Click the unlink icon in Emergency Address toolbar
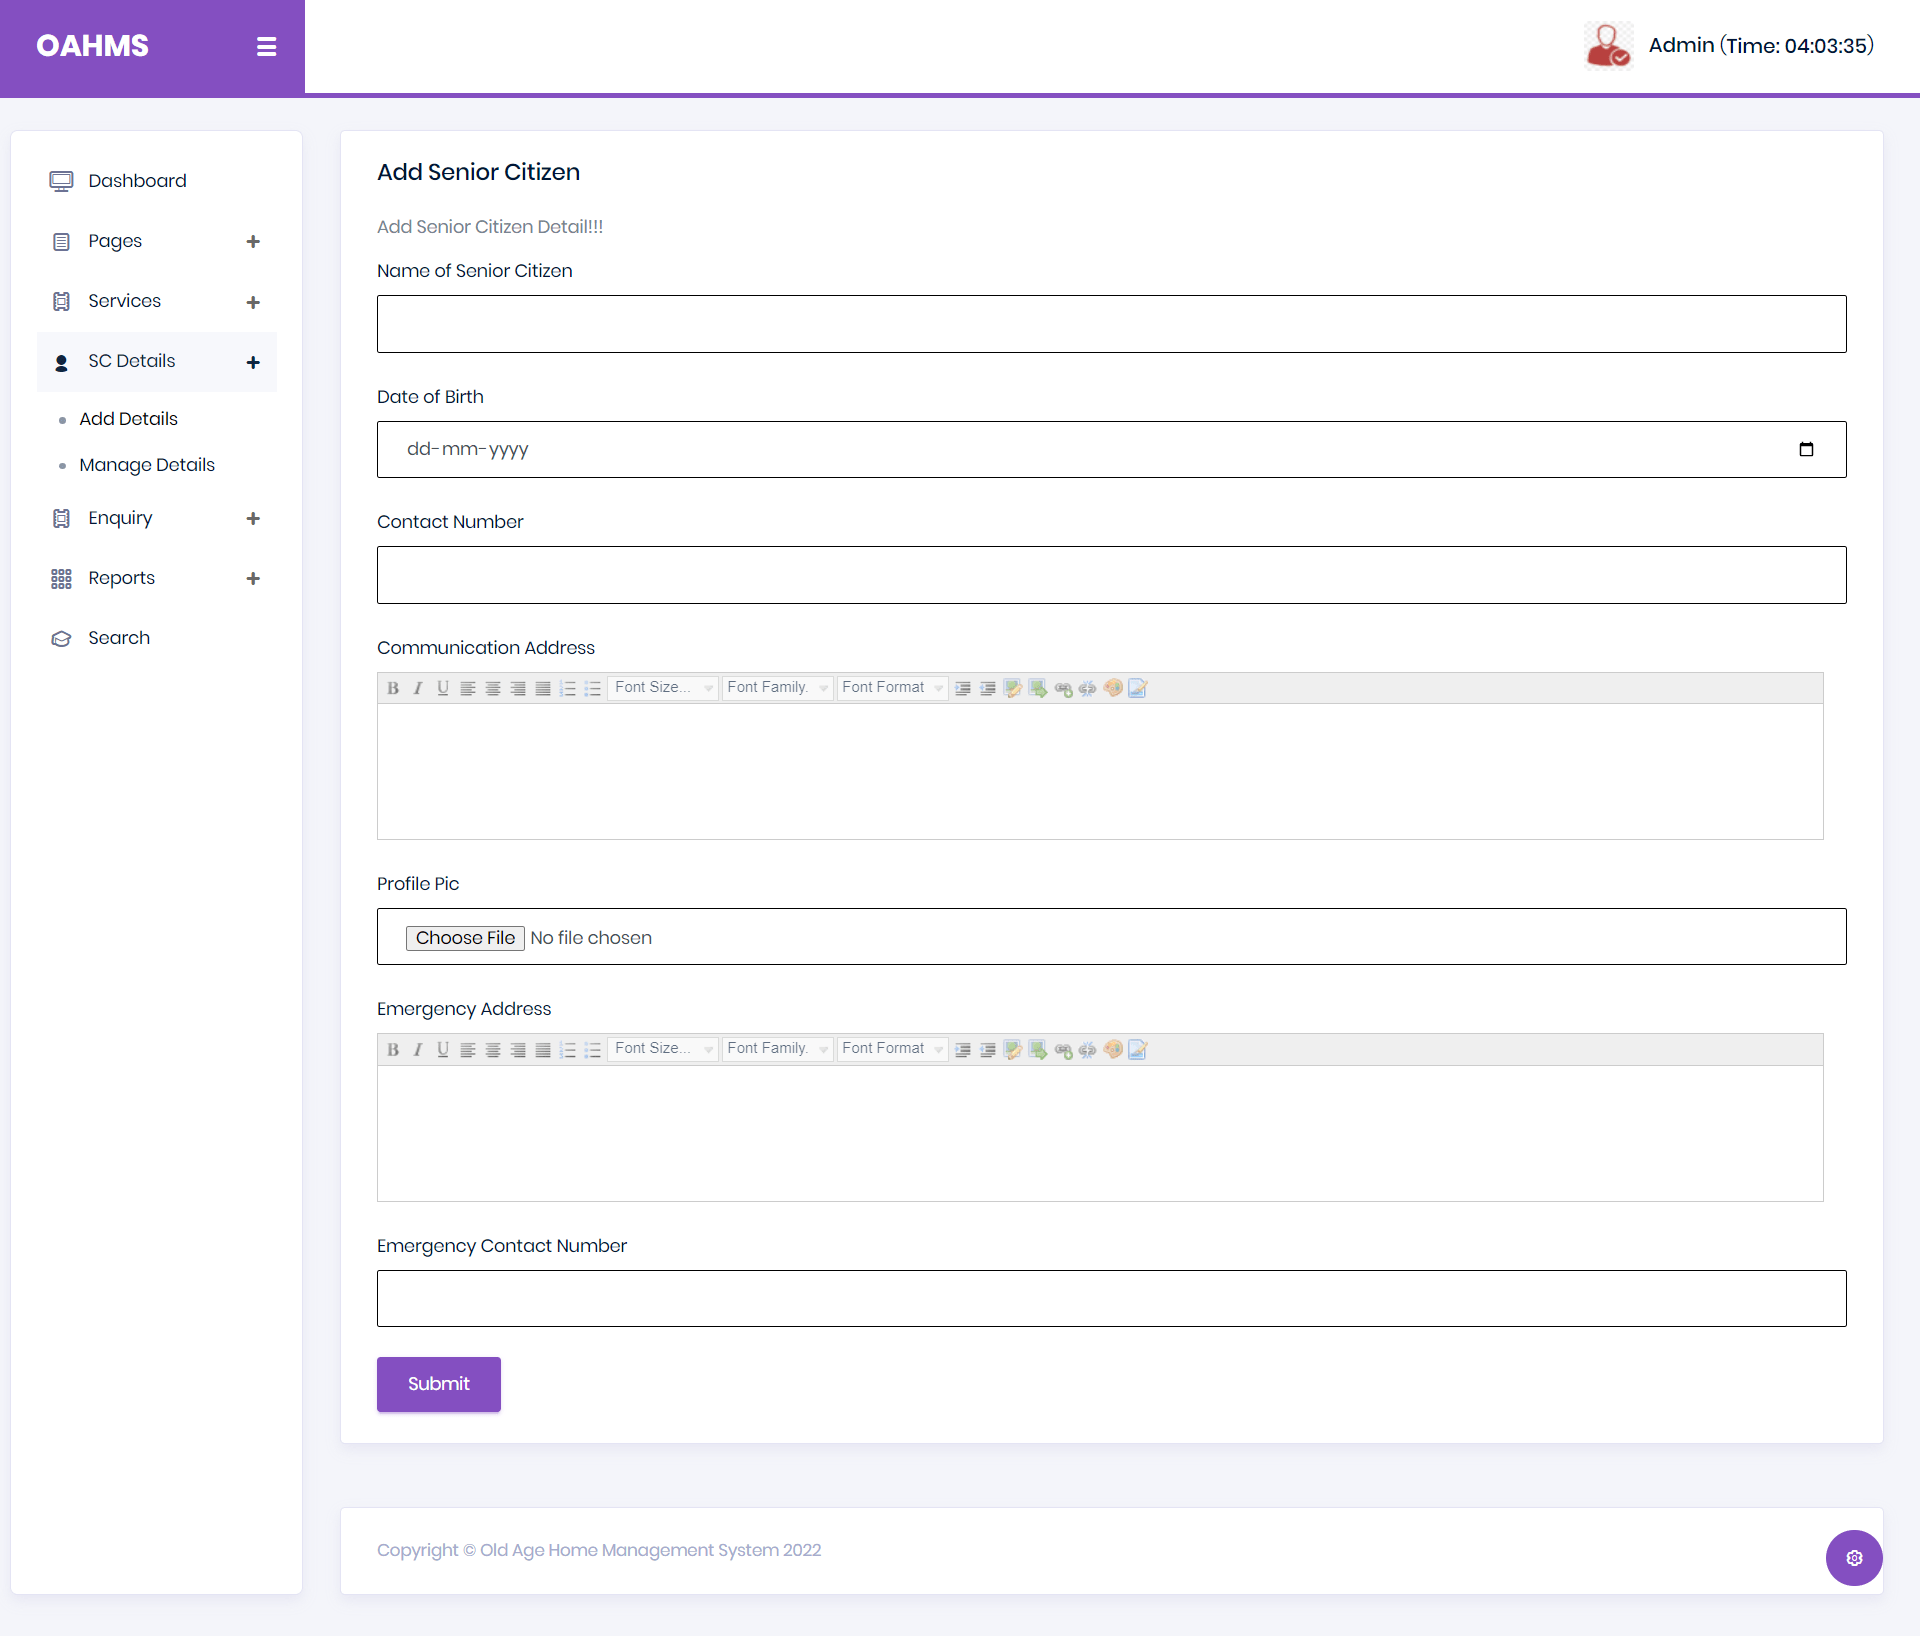Image resolution: width=1920 pixels, height=1636 pixels. [x=1087, y=1049]
